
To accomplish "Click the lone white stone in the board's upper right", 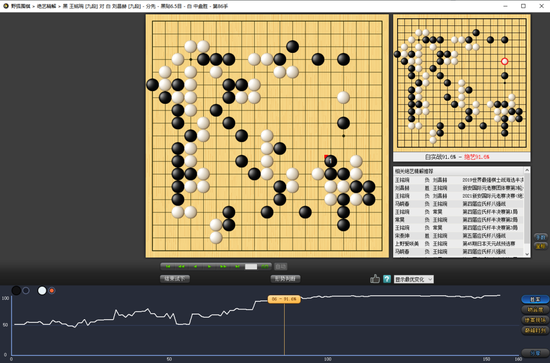I will click(x=343, y=98).
